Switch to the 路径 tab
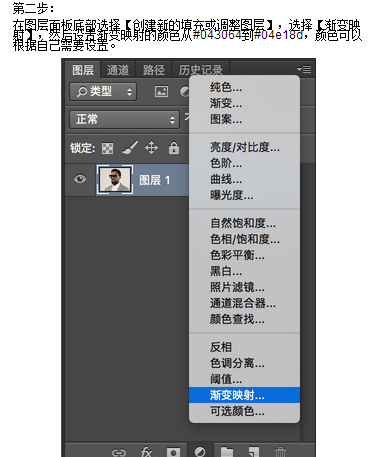 point(154,70)
